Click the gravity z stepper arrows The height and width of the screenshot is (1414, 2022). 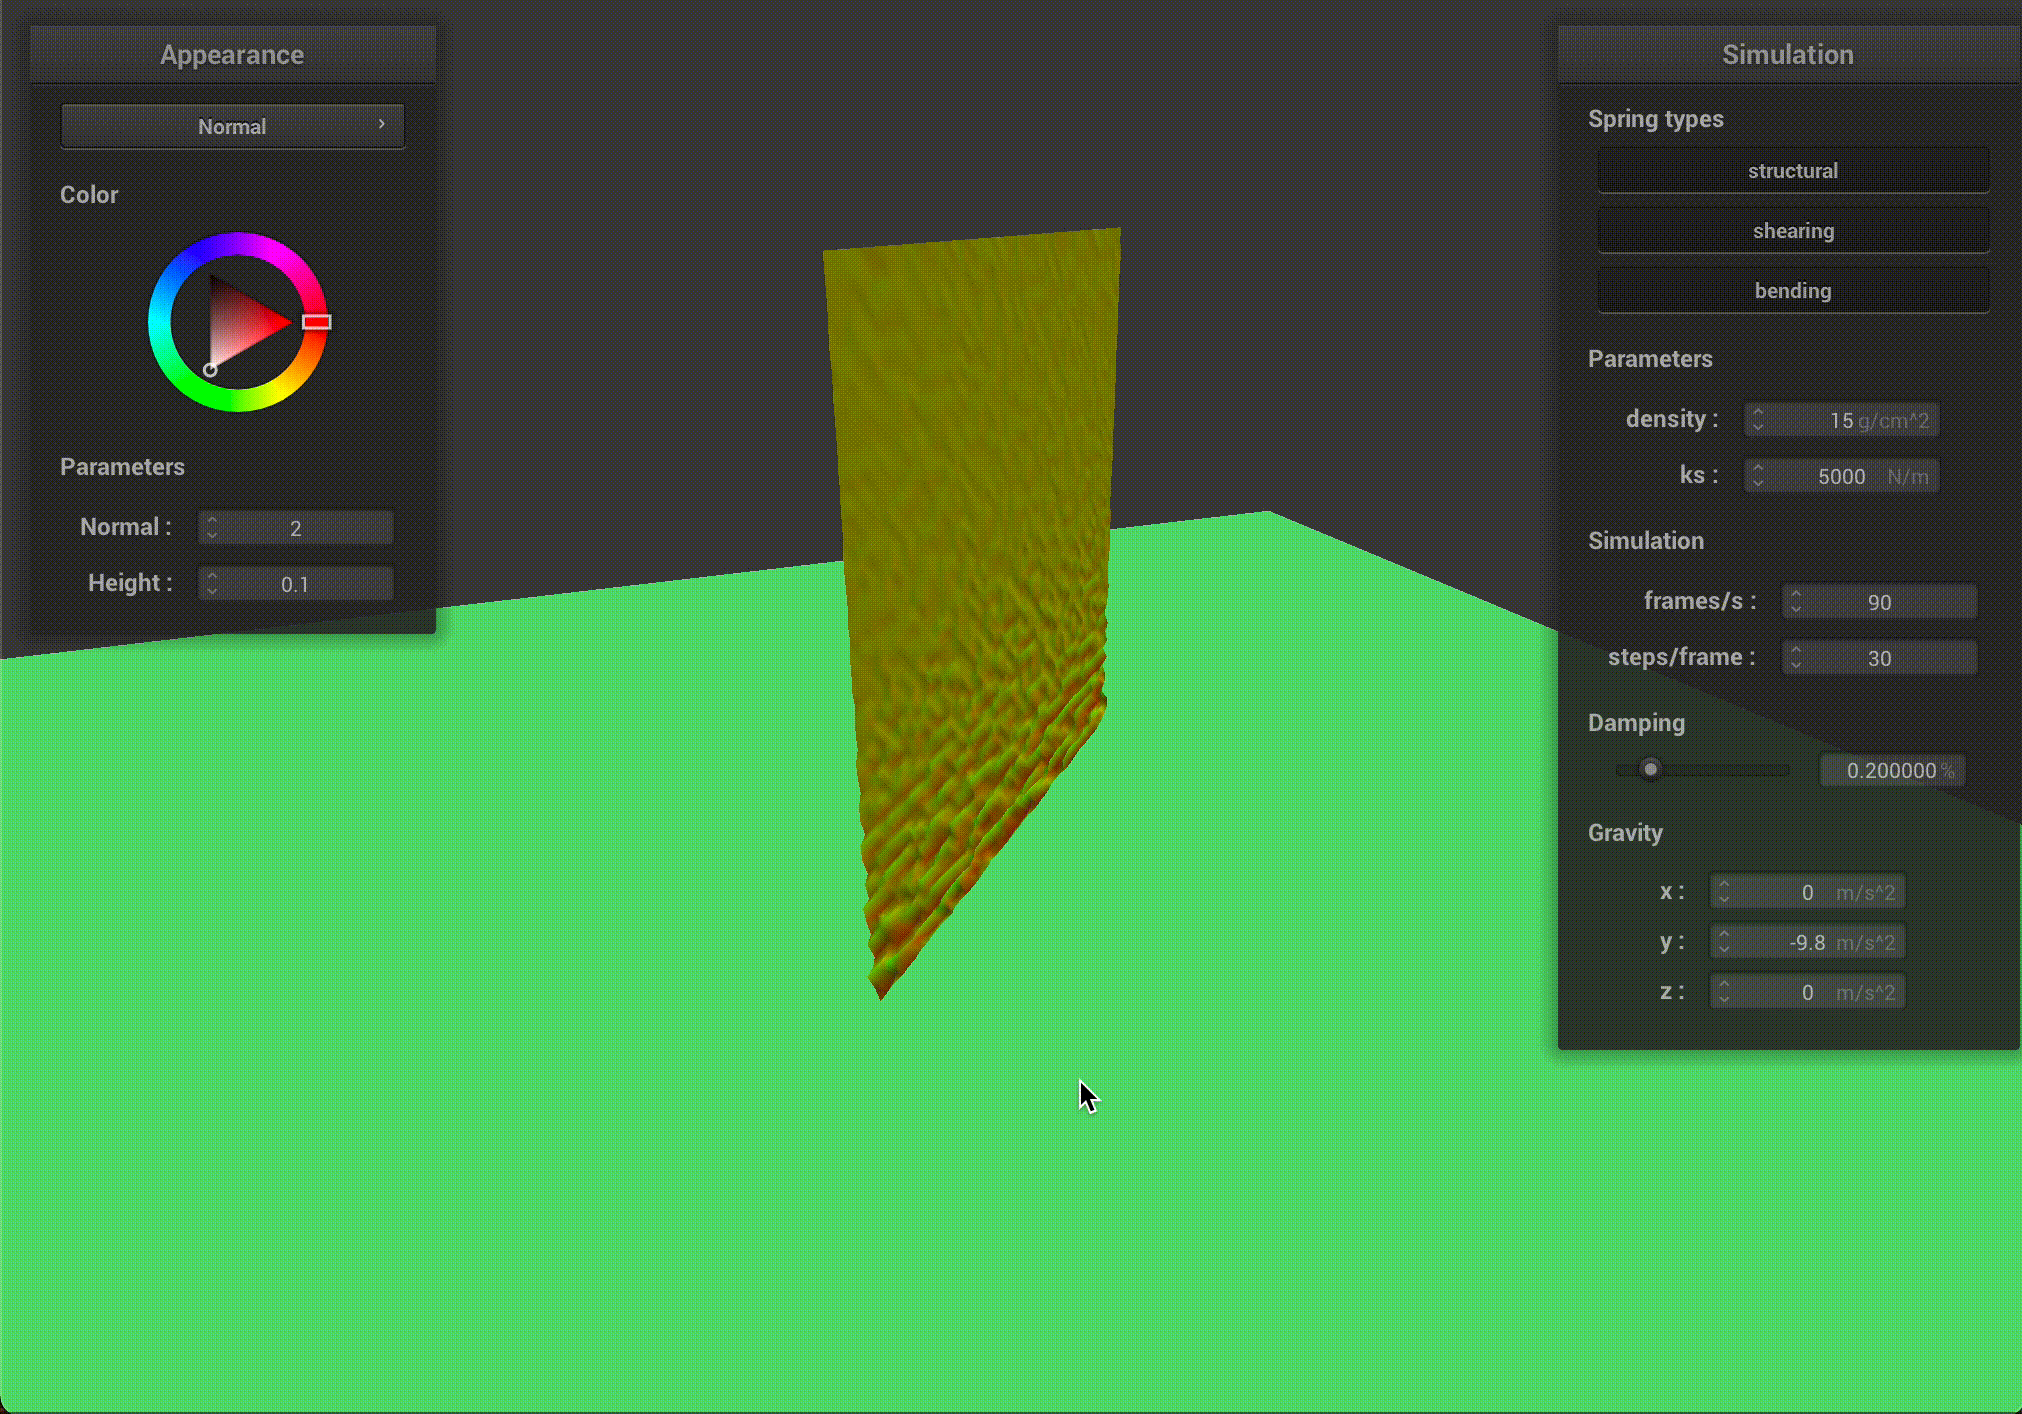click(x=1724, y=991)
